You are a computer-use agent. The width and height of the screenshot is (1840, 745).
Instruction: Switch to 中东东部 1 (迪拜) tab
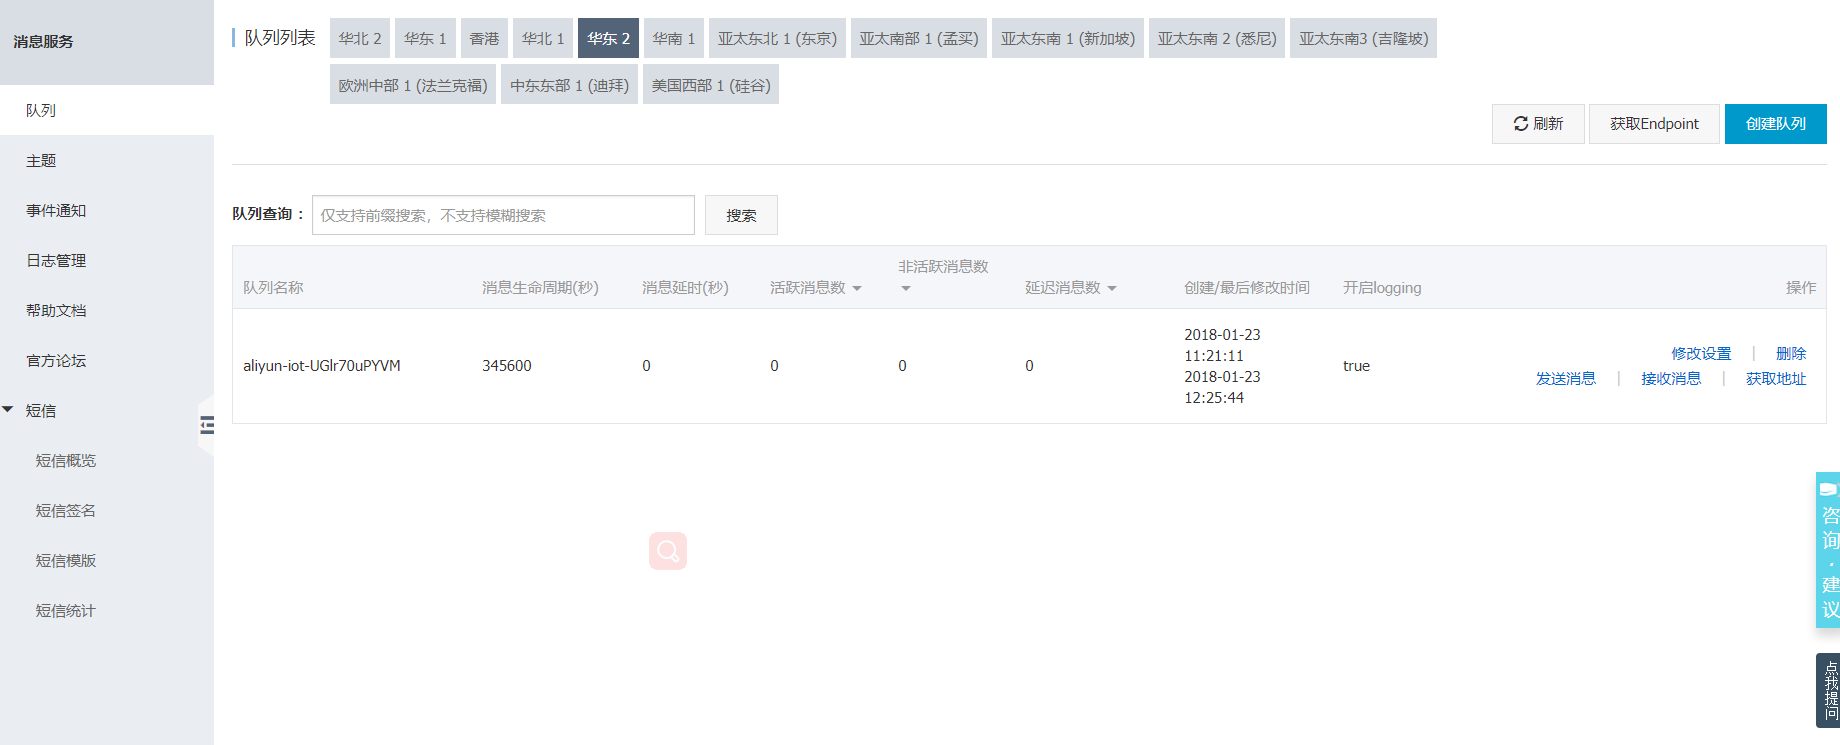pyautogui.click(x=569, y=85)
